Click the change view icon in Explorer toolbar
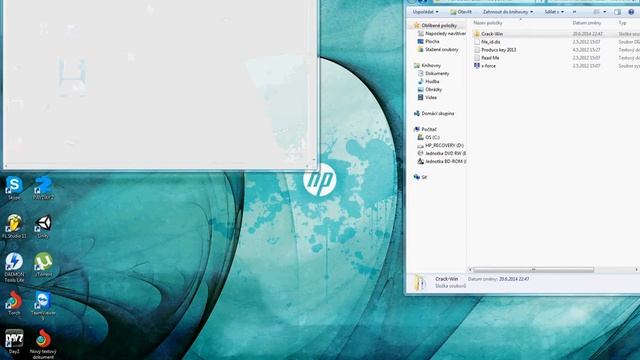This screenshot has width=640, height=360. pos(596,12)
